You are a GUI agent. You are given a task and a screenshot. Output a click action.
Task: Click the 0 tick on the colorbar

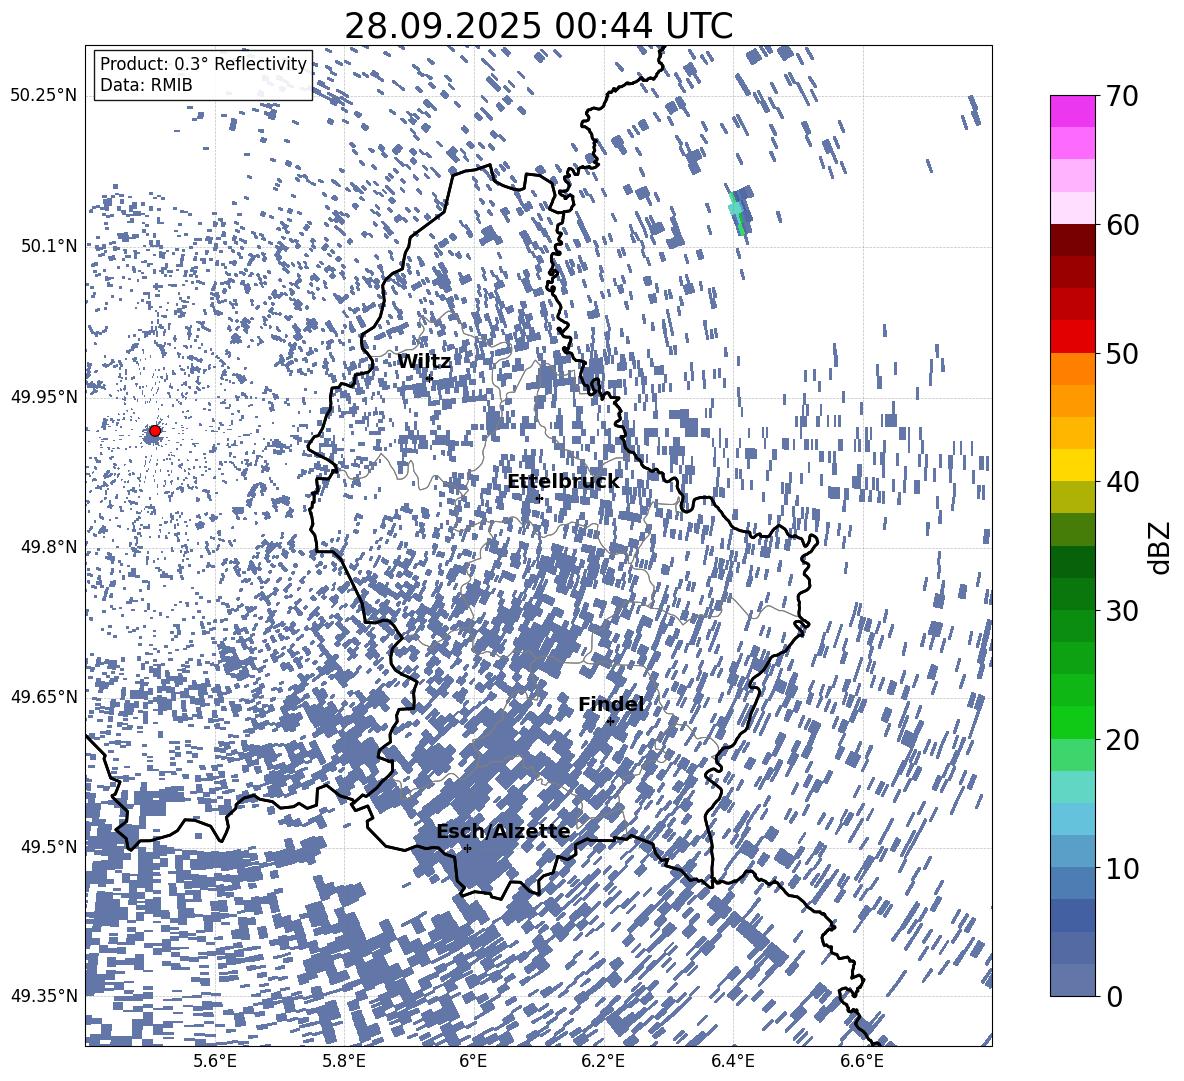pos(1114,996)
